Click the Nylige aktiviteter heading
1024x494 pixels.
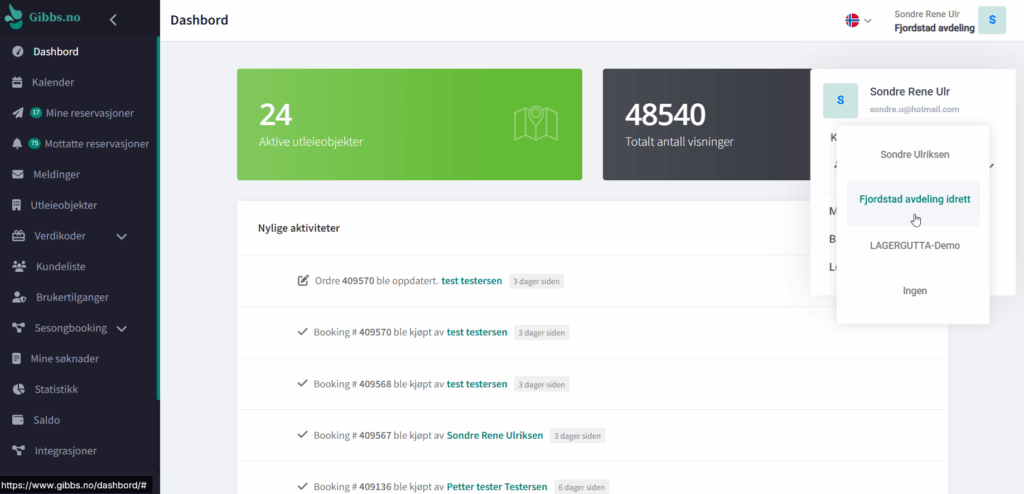click(298, 228)
